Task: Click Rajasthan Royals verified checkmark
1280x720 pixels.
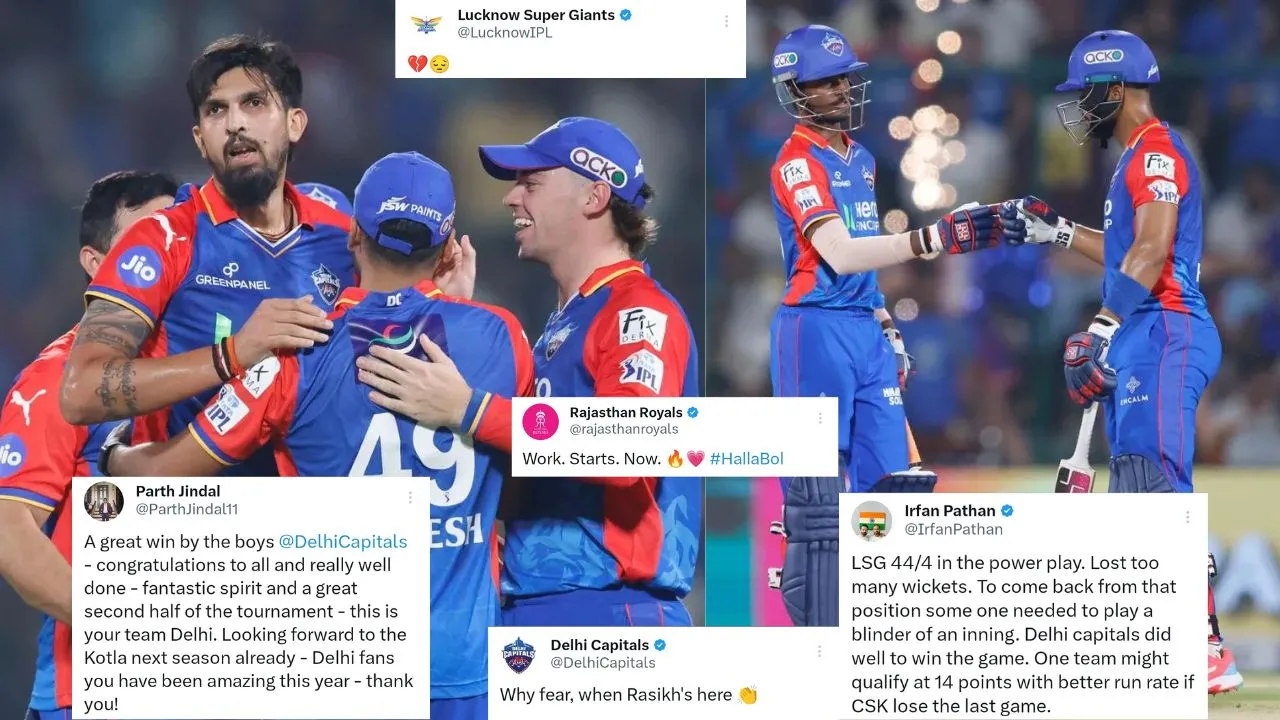Action: [x=692, y=412]
